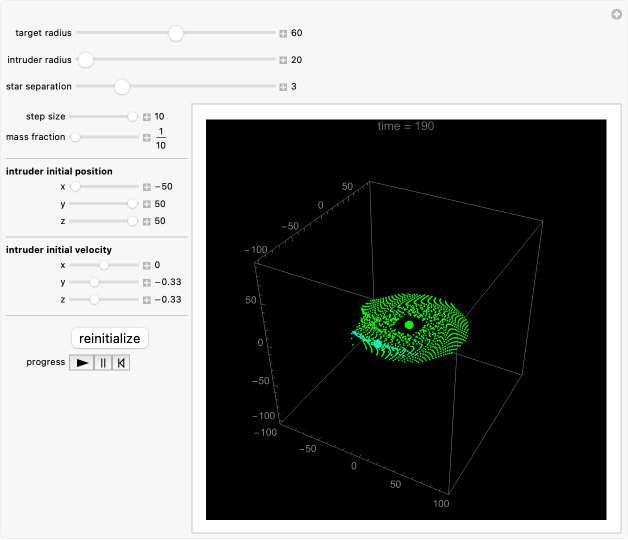Click the intruder radius slider thumb
The height and width of the screenshot is (540, 628).
[86, 60]
